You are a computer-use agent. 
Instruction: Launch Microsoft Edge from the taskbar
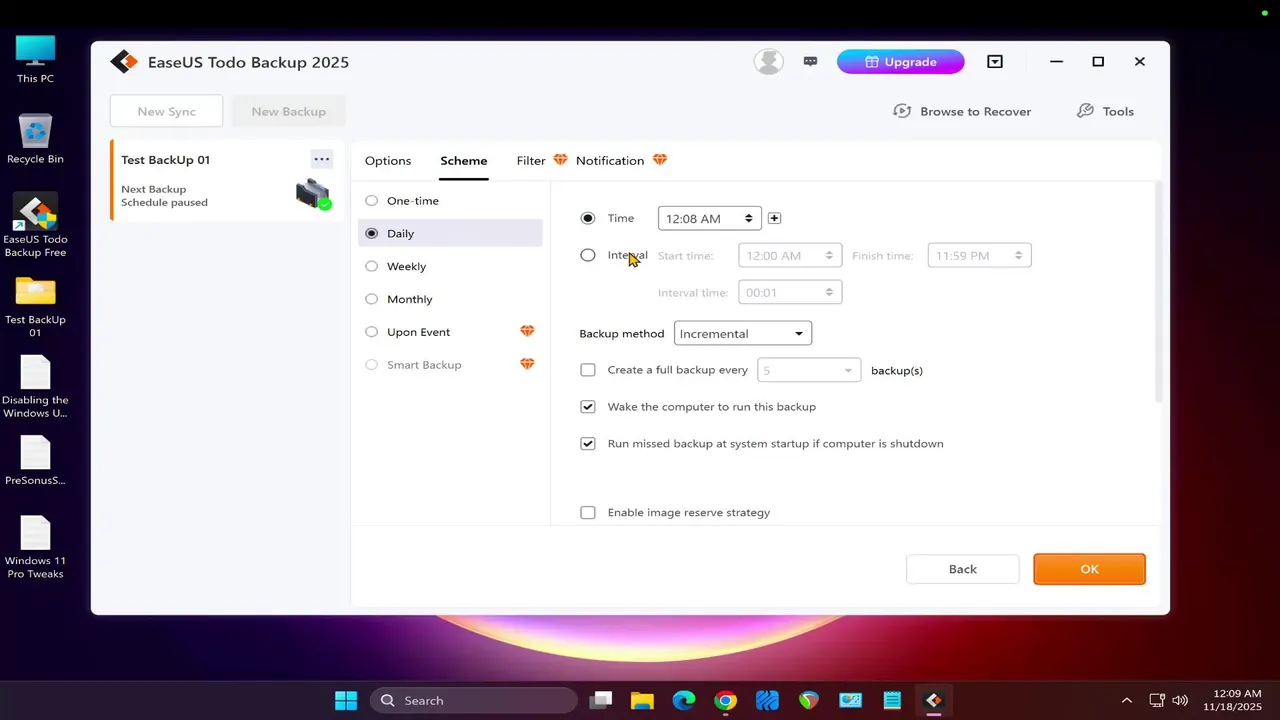(x=684, y=700)
